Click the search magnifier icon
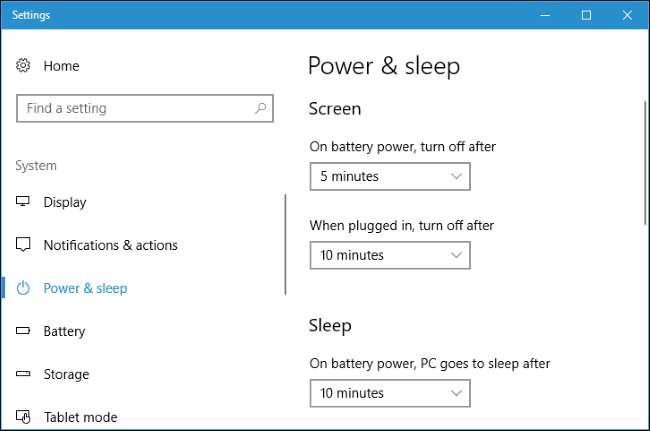 260,108
